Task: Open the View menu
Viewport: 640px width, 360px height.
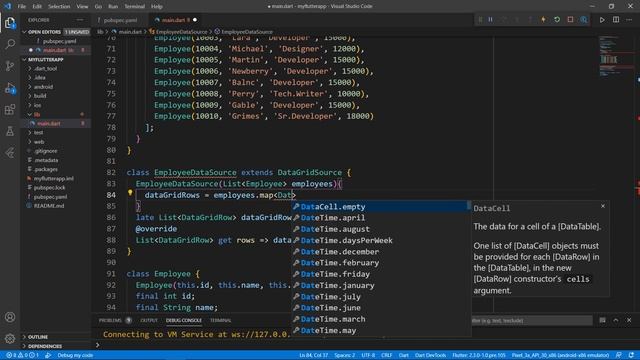Action: click(x=82, y=7)
